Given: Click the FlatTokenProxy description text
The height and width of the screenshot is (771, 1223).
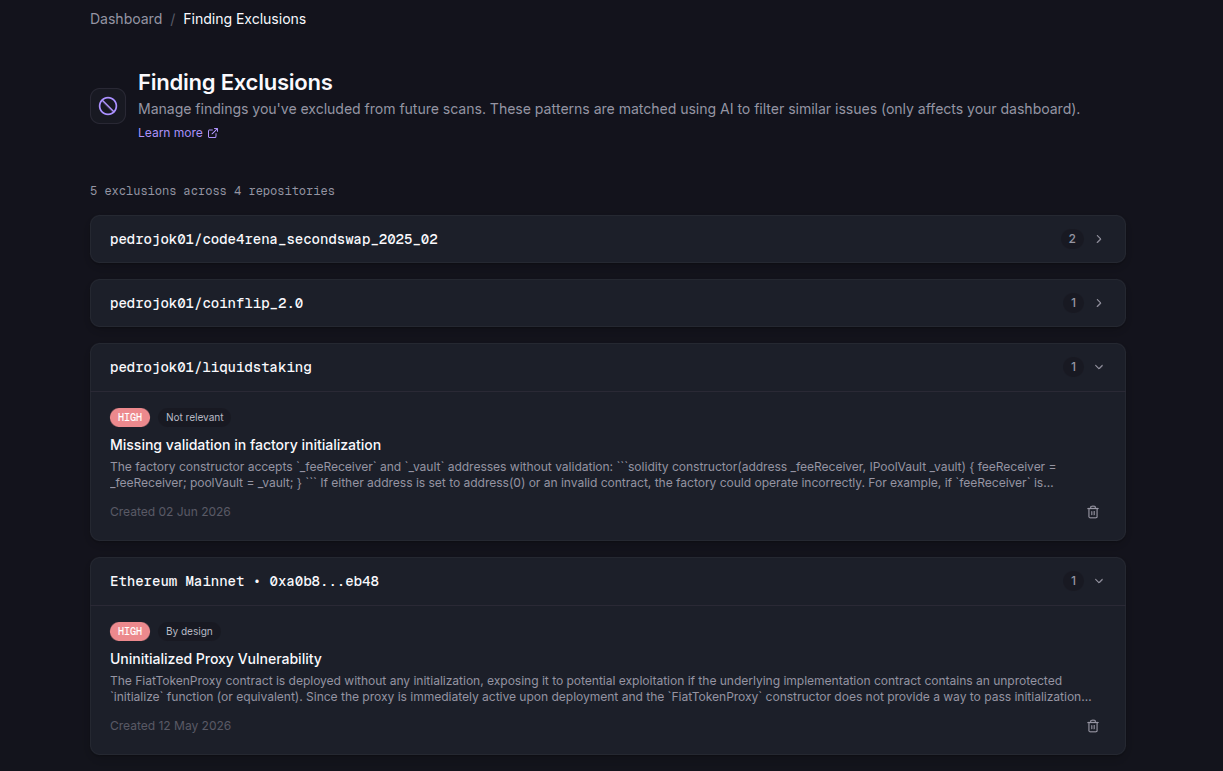Looking at the screenshot, I should coord(600,689).
